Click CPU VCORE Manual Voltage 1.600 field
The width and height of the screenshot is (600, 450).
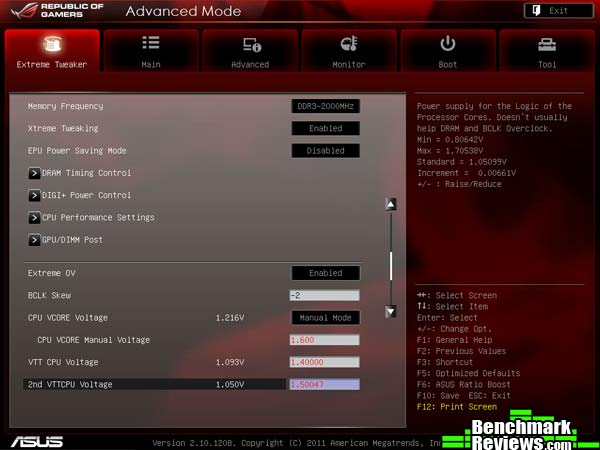click(324, 340)
